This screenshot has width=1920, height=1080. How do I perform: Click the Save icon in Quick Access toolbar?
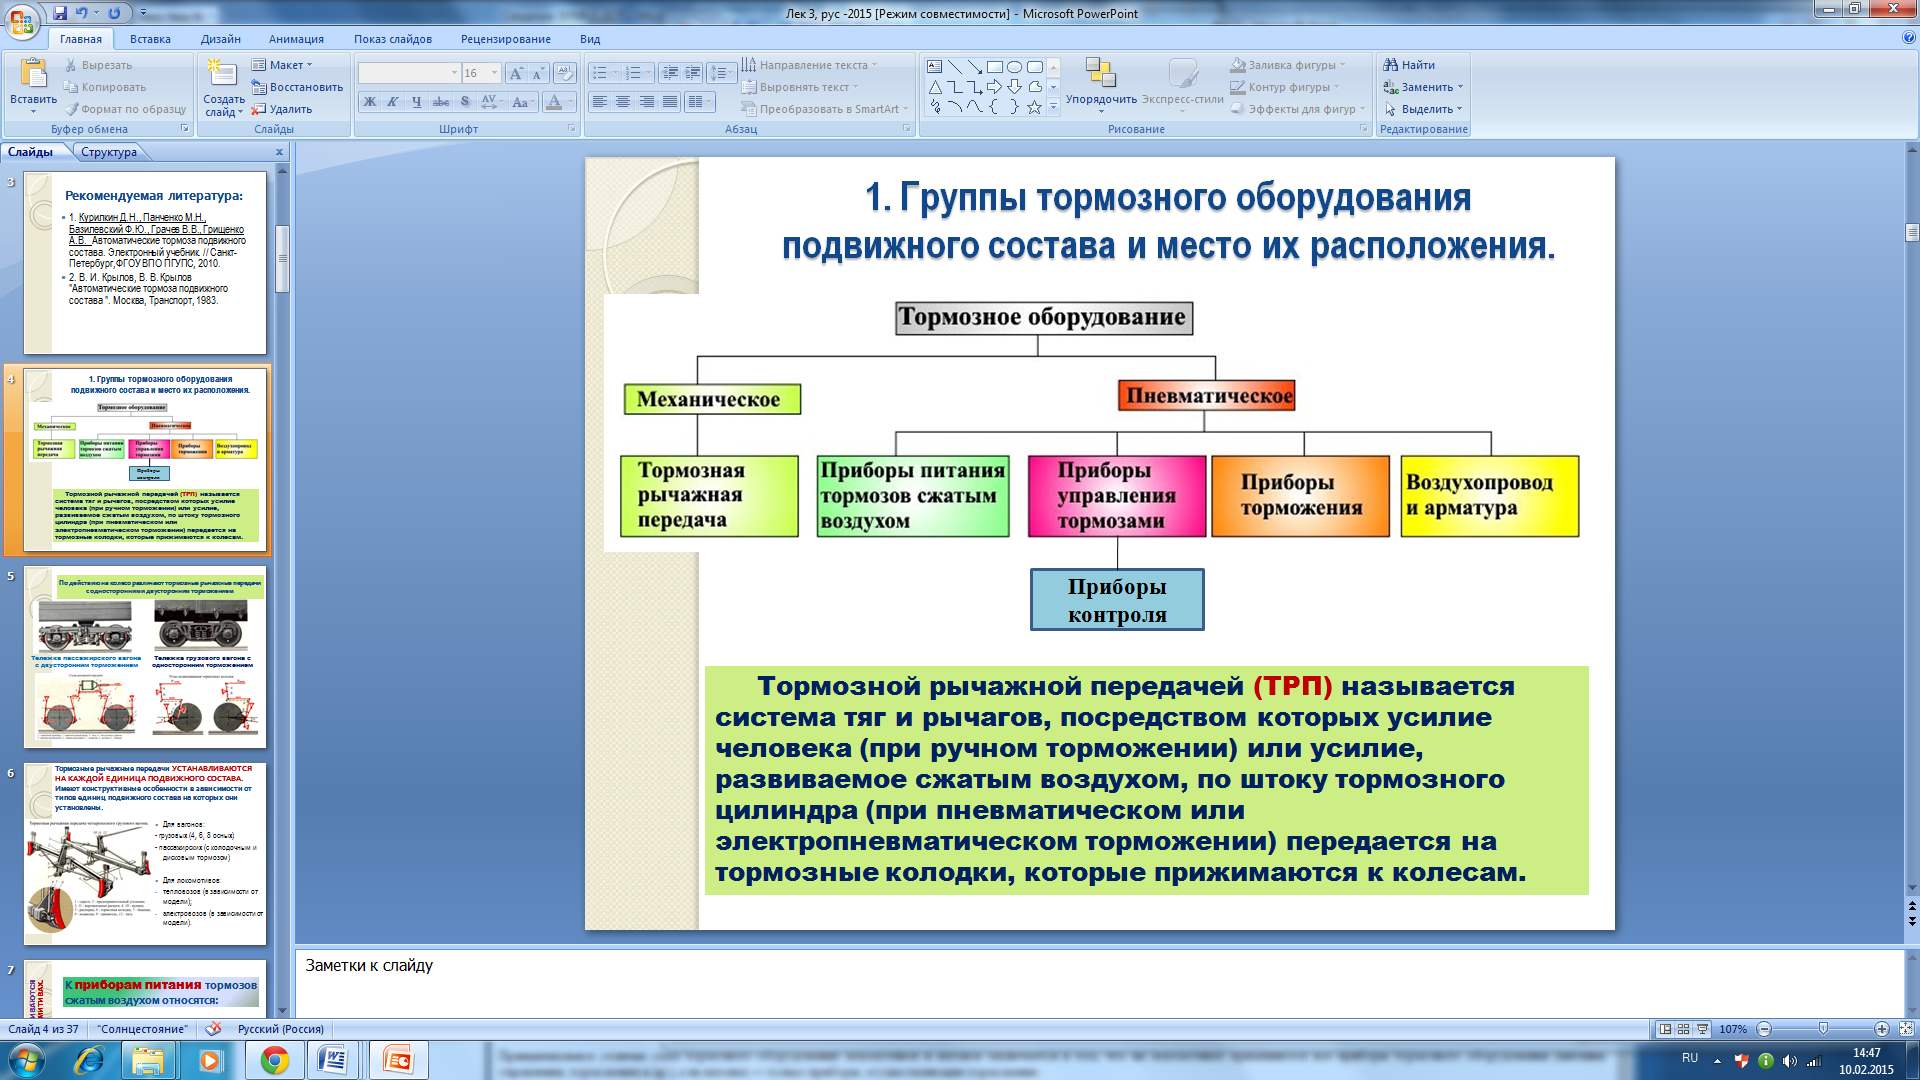click(60, 13)
